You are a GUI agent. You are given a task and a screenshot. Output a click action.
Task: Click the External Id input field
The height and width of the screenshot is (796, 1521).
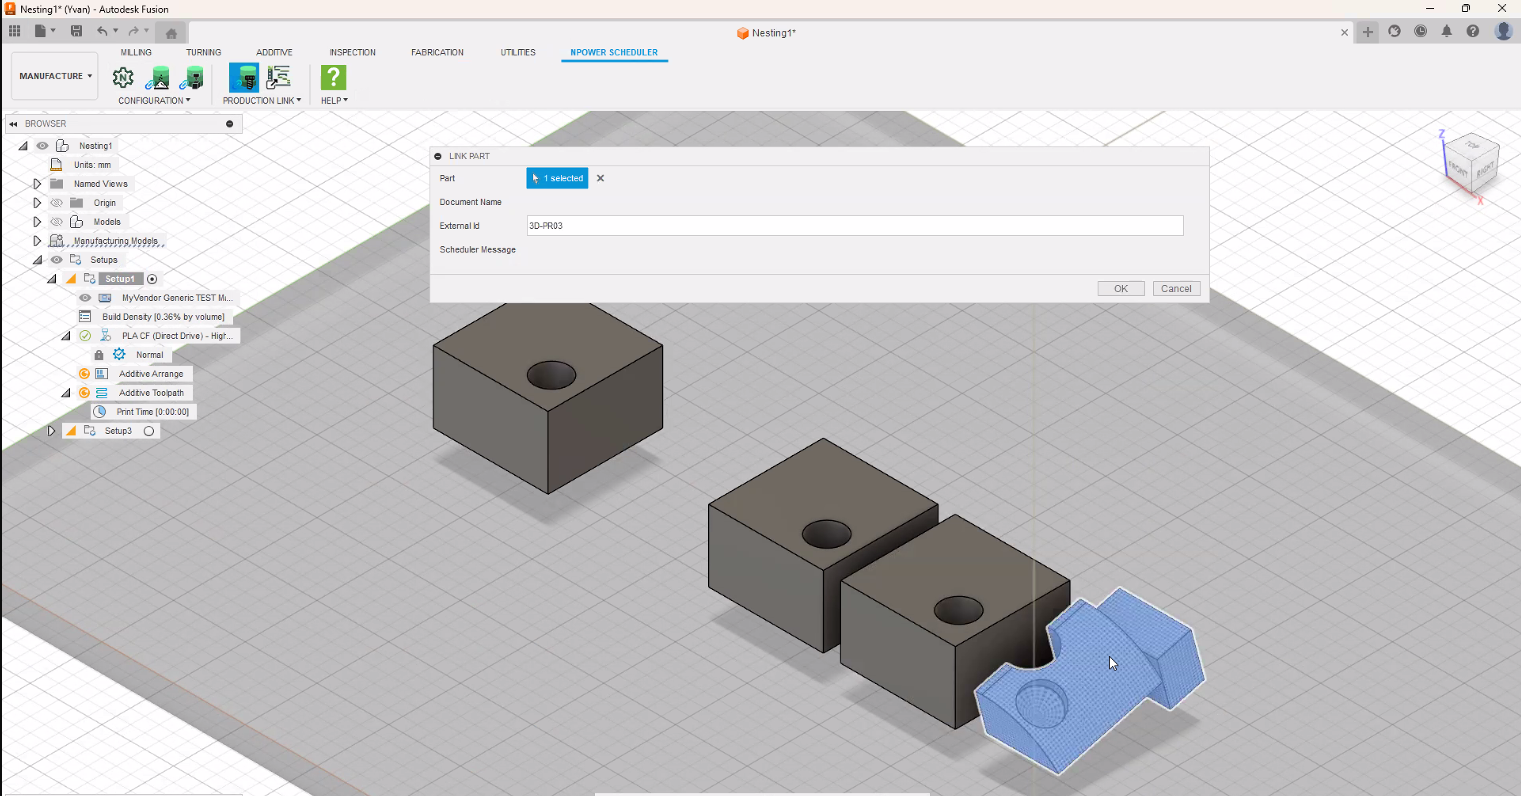(x=854, y=226)
